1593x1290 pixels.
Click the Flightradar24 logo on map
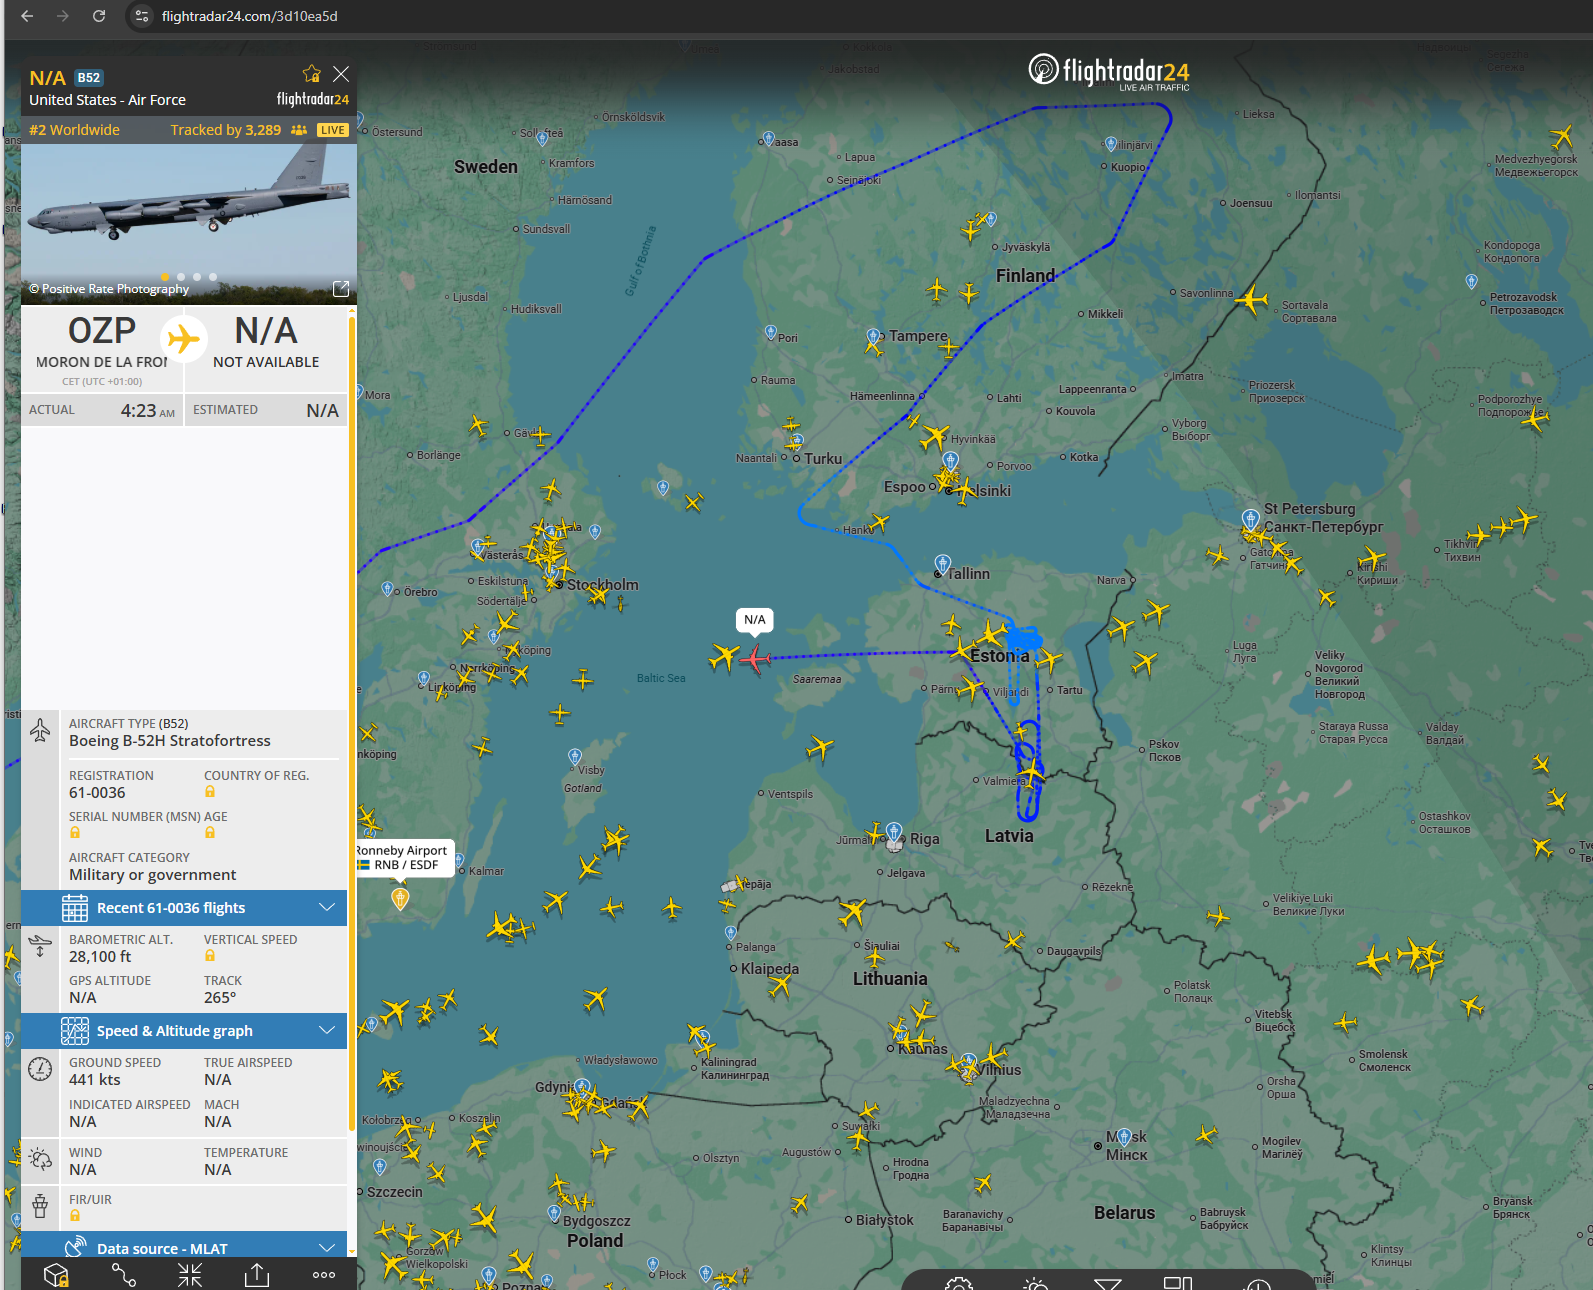1109,71
